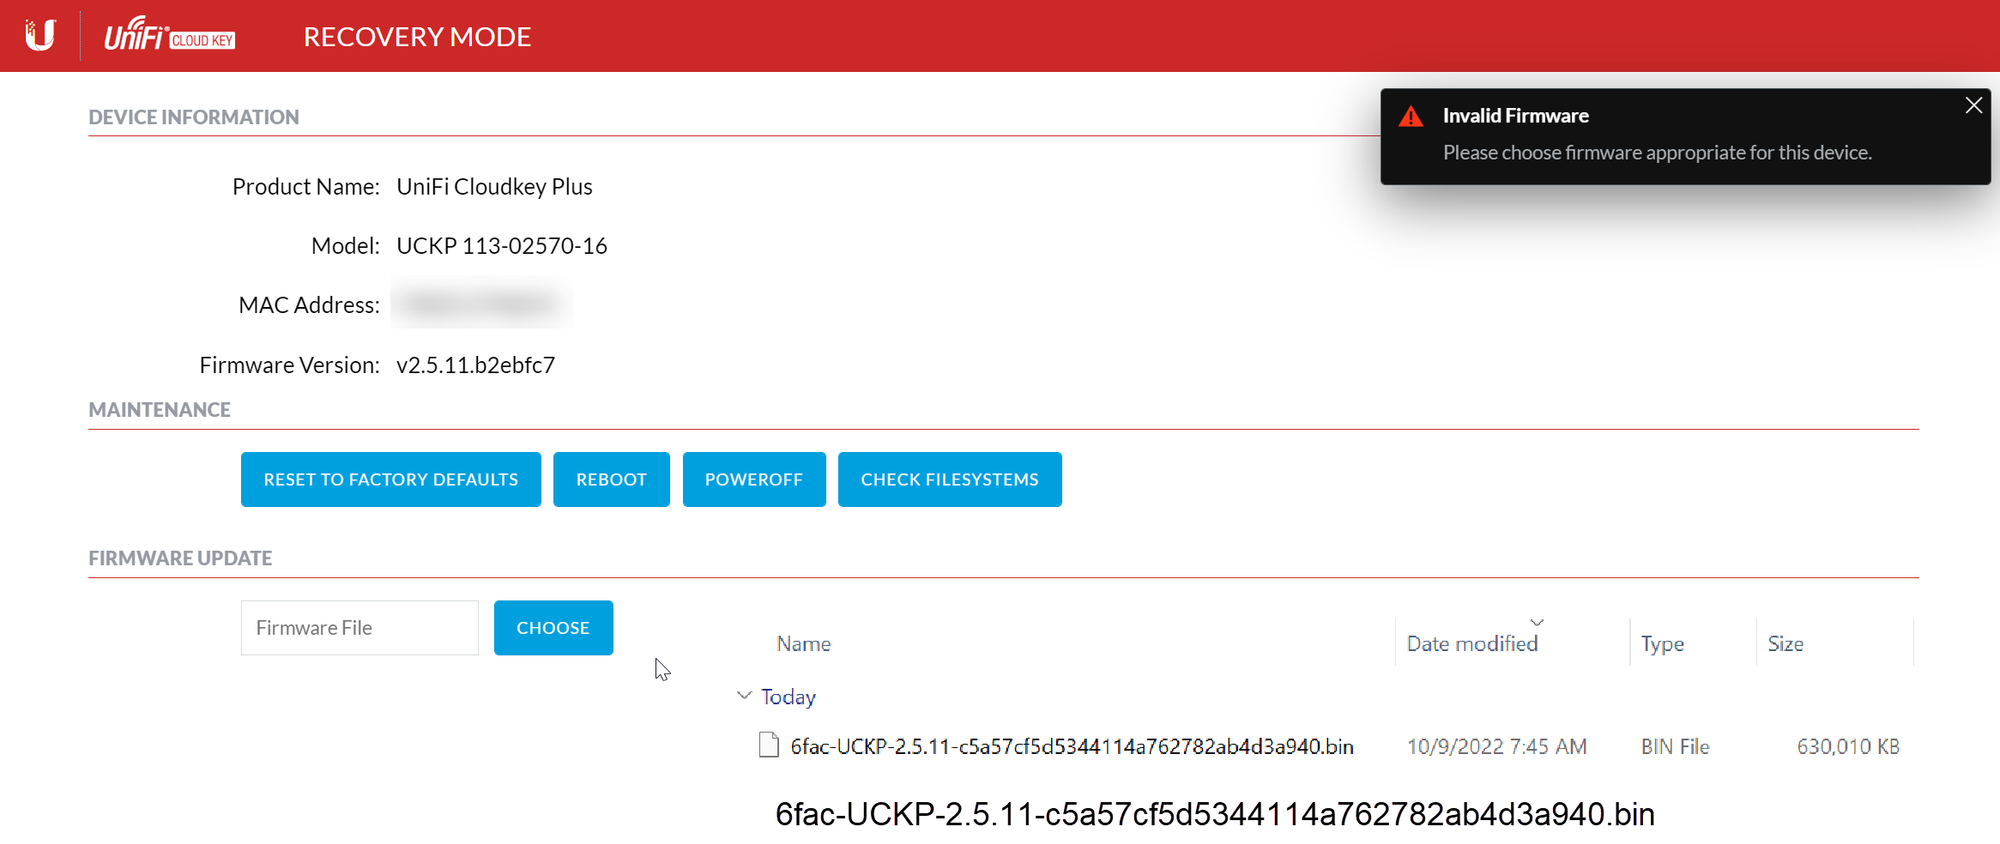This screenshot has width=2000, height=844.
Task: Collapse the Today group chevron
Action: (744, 695)
